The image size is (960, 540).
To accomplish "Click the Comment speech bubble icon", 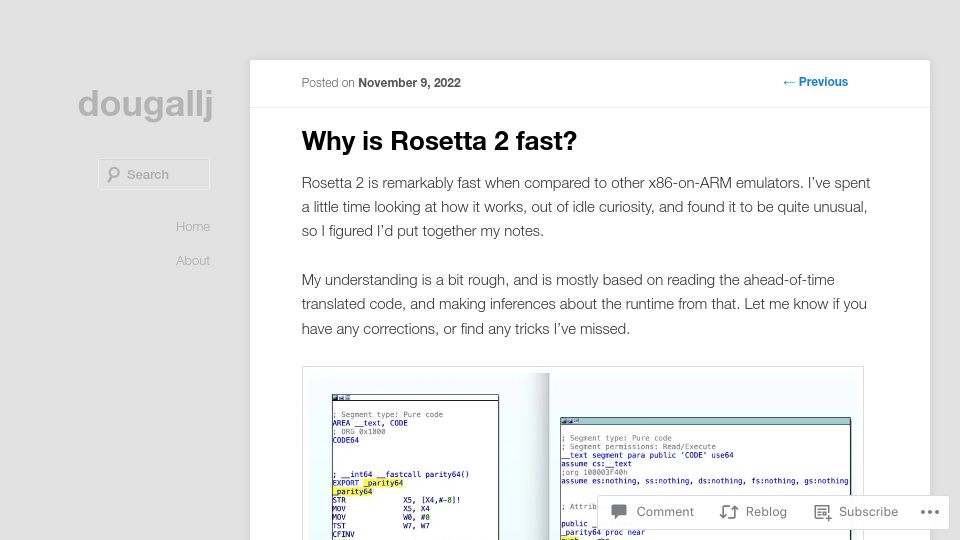I will pos(619,511).
